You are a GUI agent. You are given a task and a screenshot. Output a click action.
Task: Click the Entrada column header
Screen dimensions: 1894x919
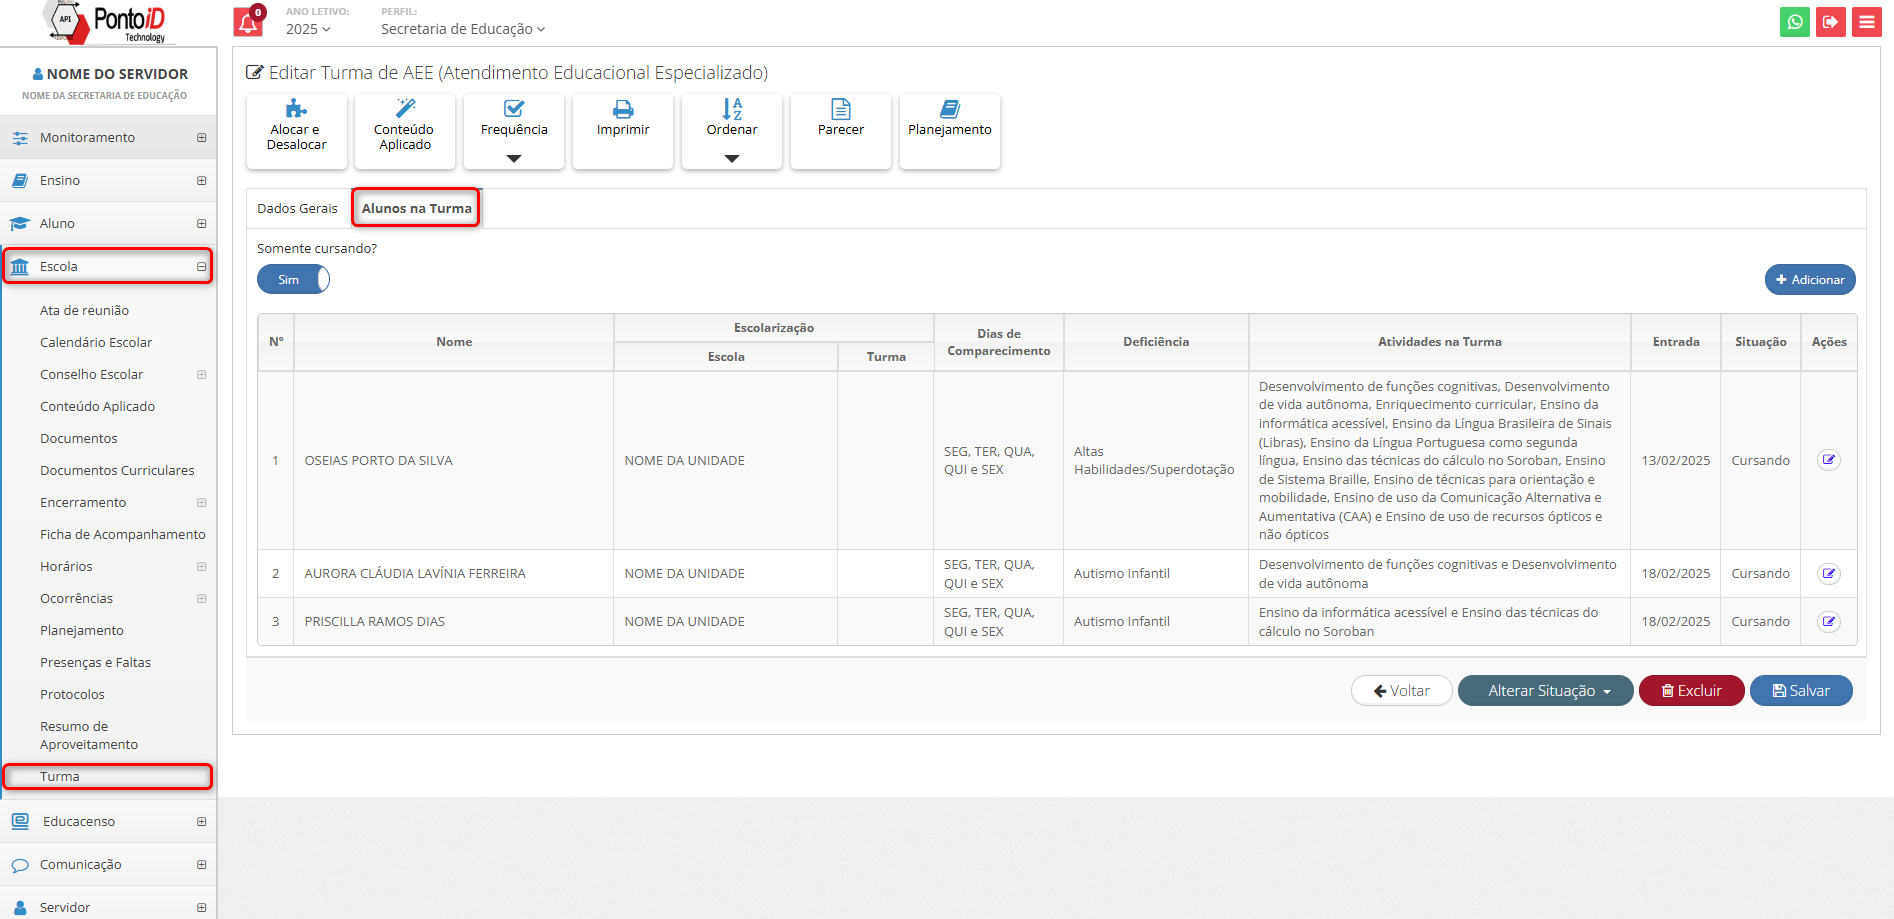(1676, 342)
